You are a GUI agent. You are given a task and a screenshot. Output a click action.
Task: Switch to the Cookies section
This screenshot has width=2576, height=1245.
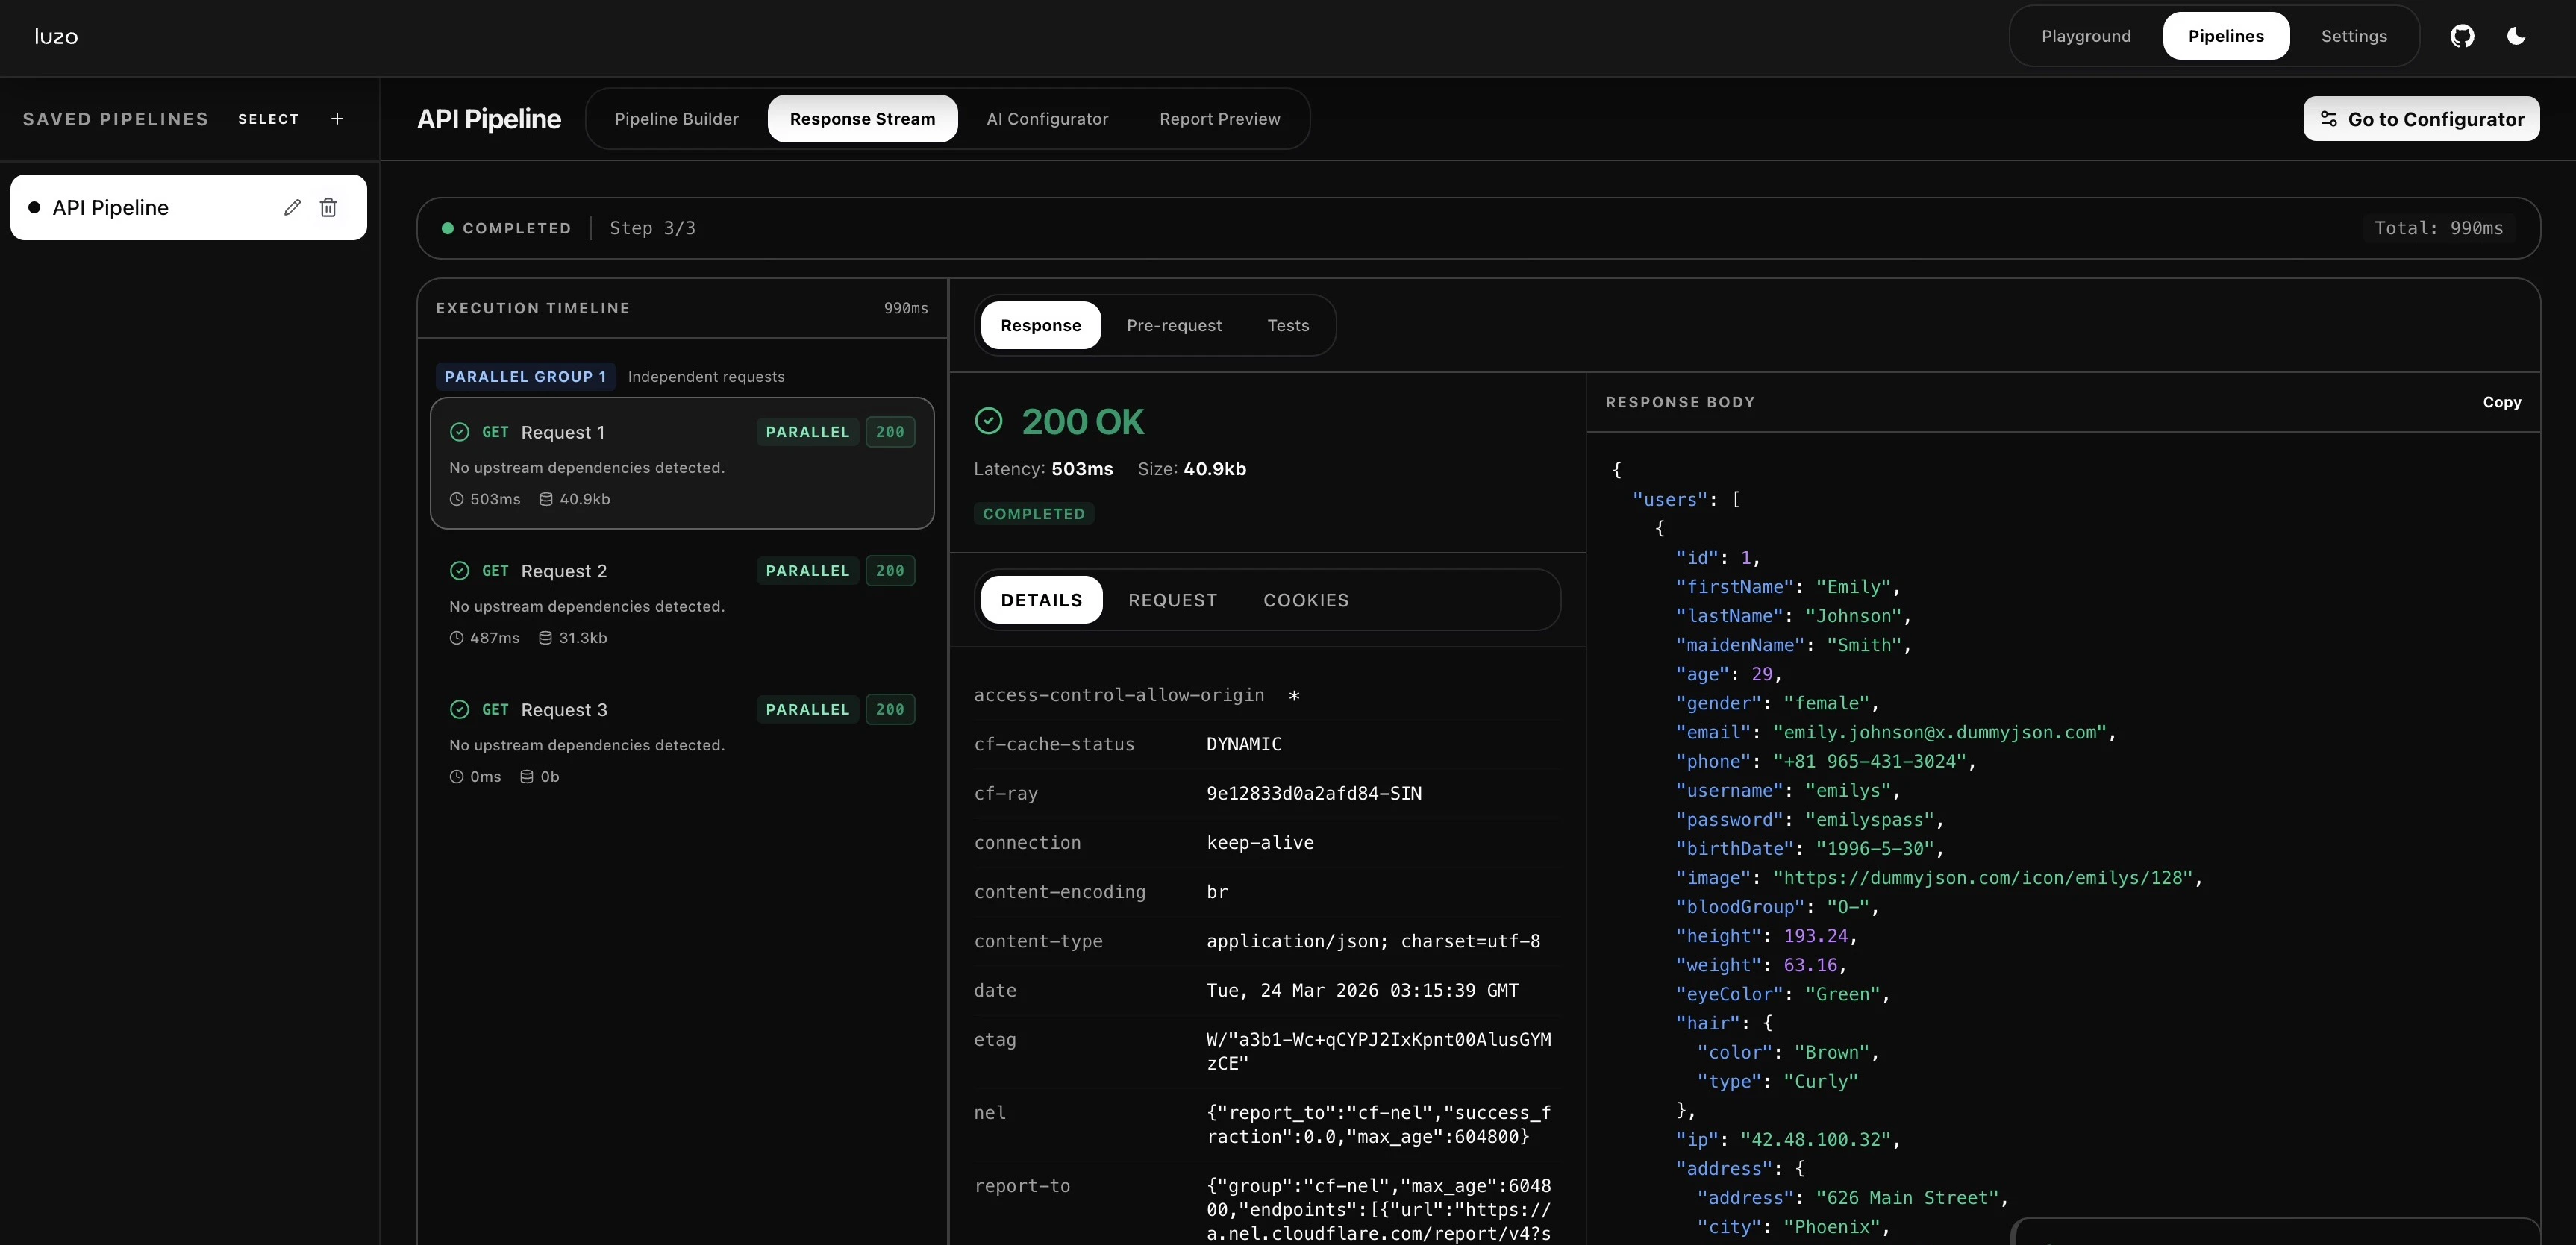click(1305, 600)
